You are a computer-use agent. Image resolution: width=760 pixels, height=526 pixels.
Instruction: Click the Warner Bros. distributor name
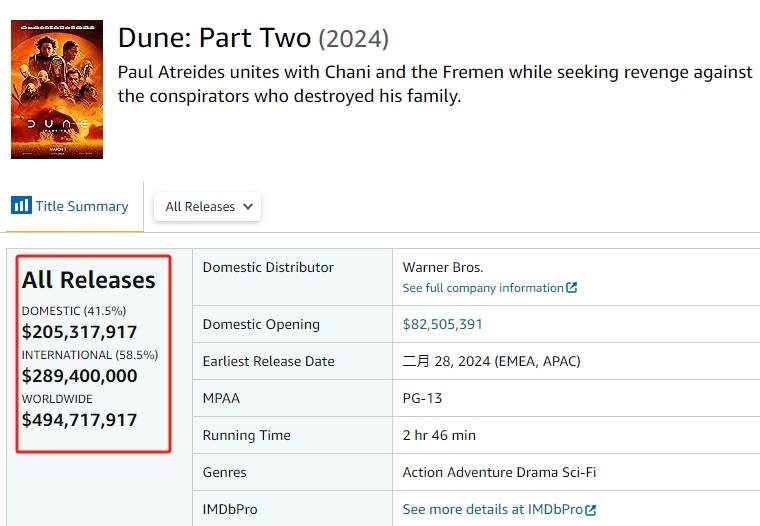[x=442, y=267]
